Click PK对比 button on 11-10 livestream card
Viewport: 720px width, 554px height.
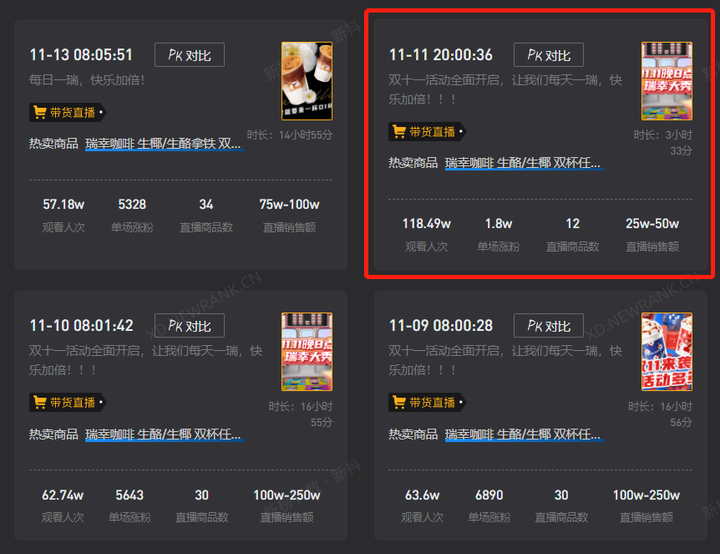point(189,326)
